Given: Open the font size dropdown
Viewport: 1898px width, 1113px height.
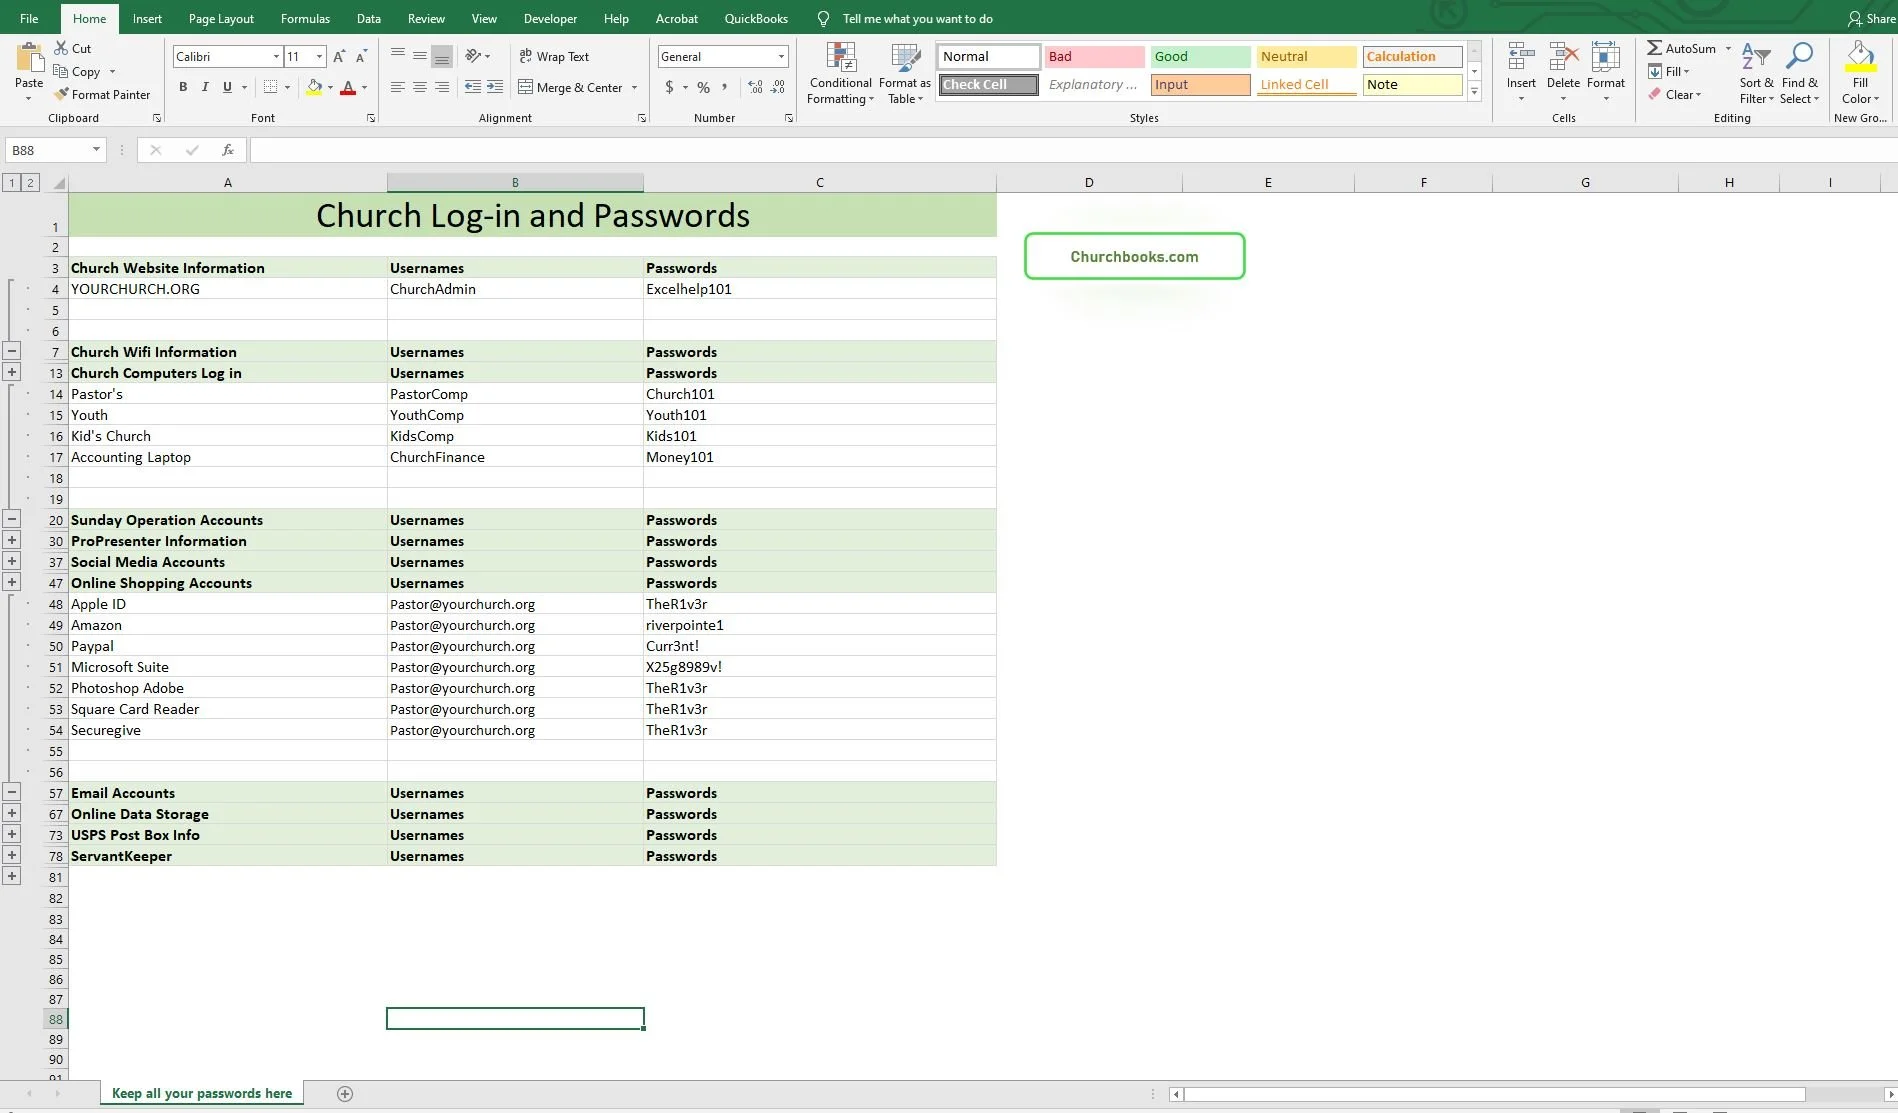Looking at the screenshot, I should (x=319, y=56).
